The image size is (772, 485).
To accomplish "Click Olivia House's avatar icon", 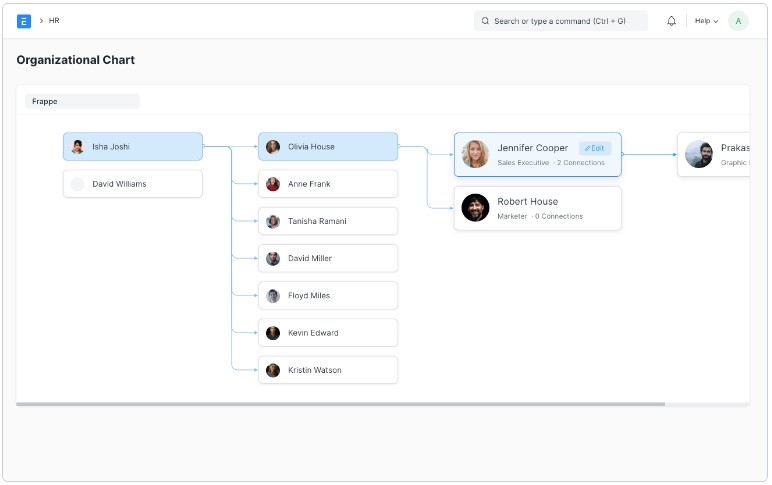I will [x=273, y=147].
